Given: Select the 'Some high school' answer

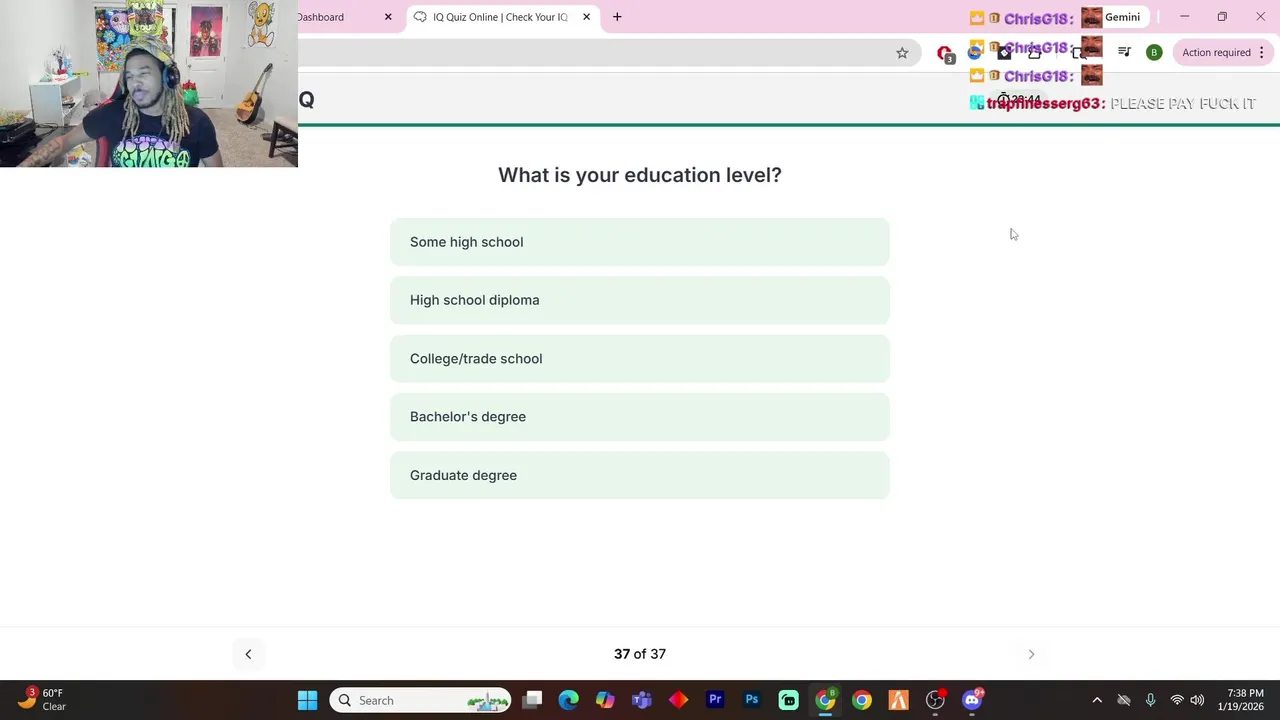Looking at the screenshot, I should 640,242.
